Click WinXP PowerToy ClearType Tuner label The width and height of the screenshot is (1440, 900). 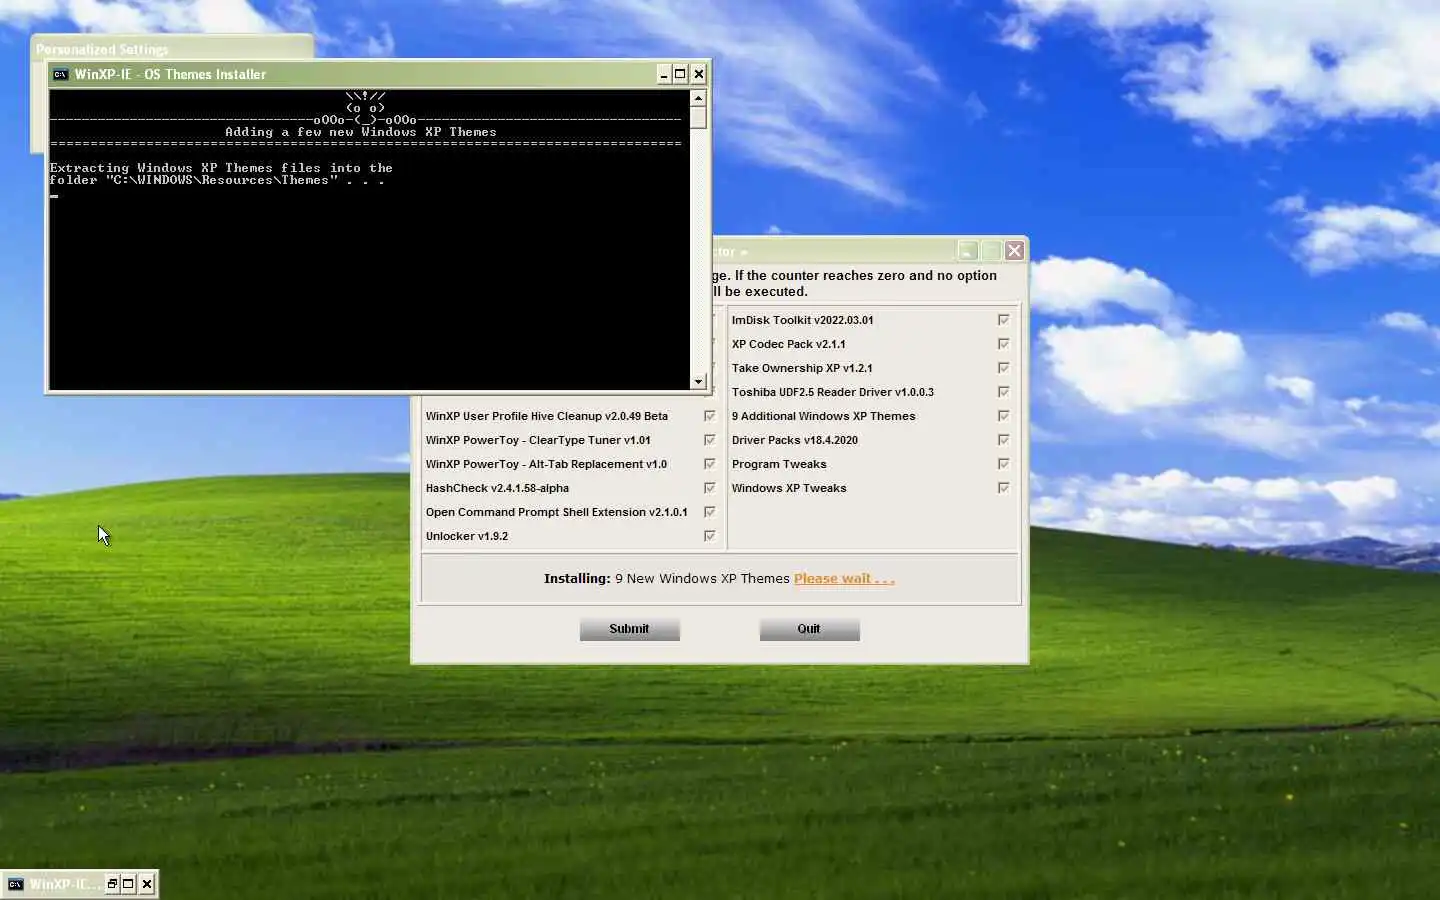point(538,440)
